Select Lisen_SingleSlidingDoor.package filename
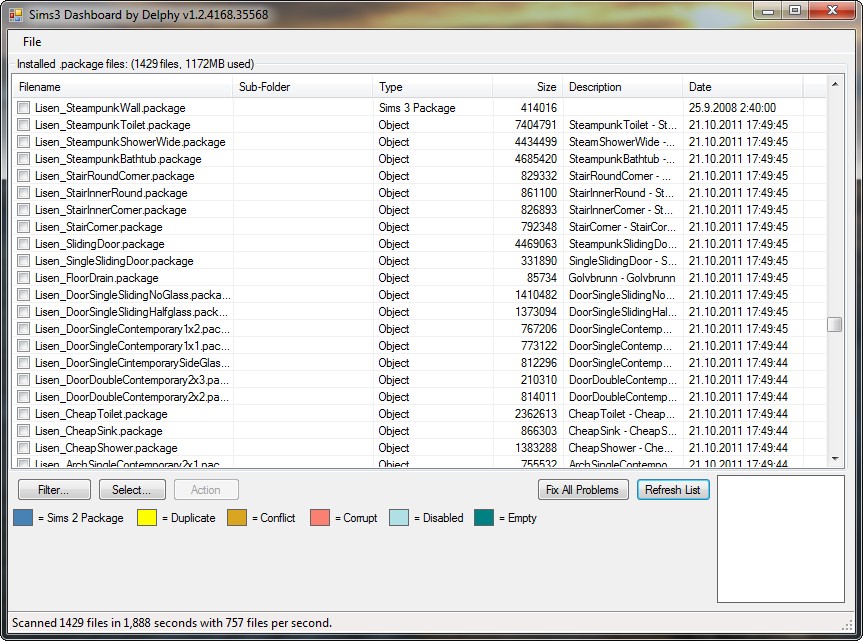Viewport: 863px width, 641px height. point(114,261)
